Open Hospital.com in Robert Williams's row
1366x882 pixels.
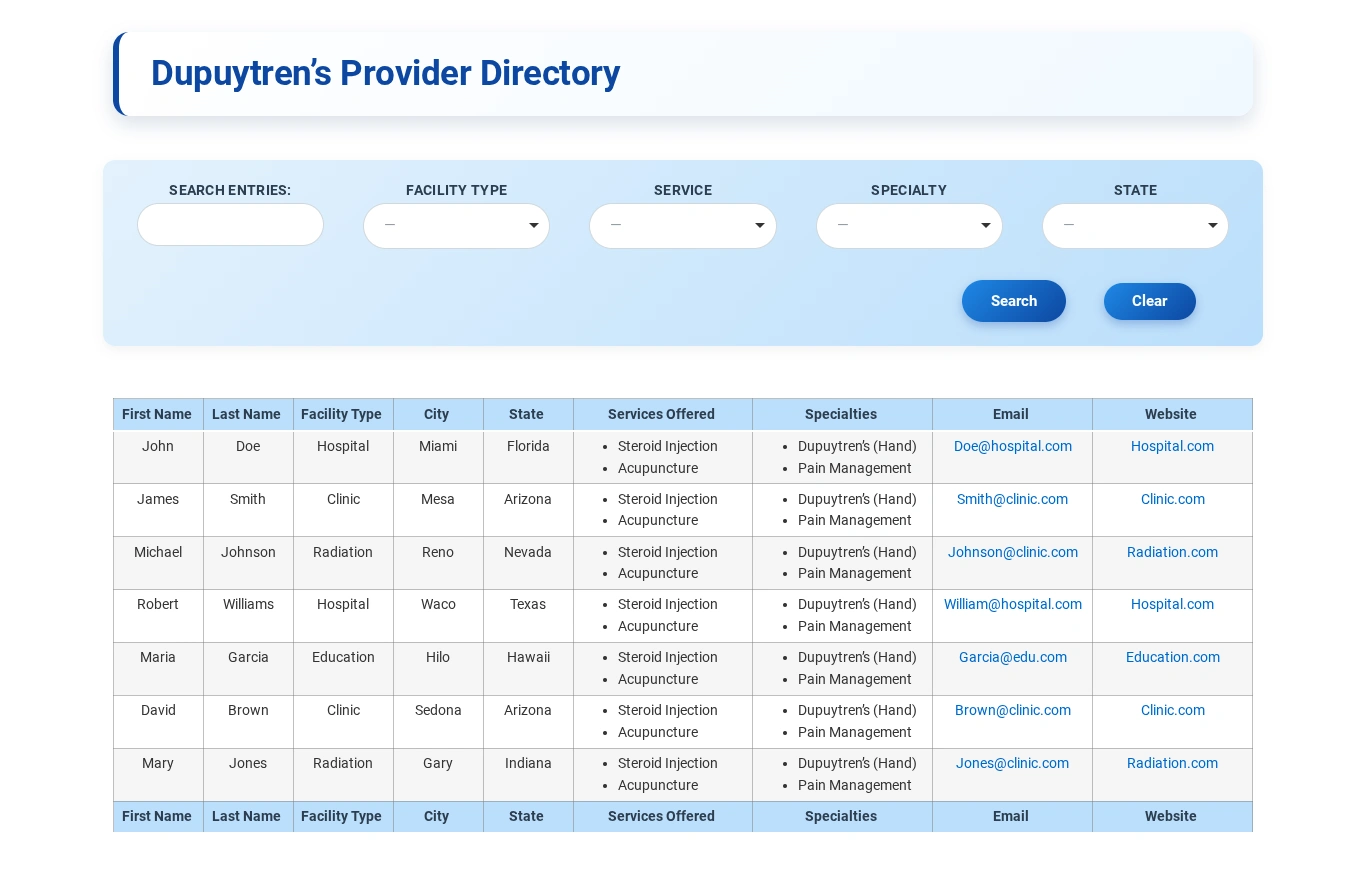1172,604
